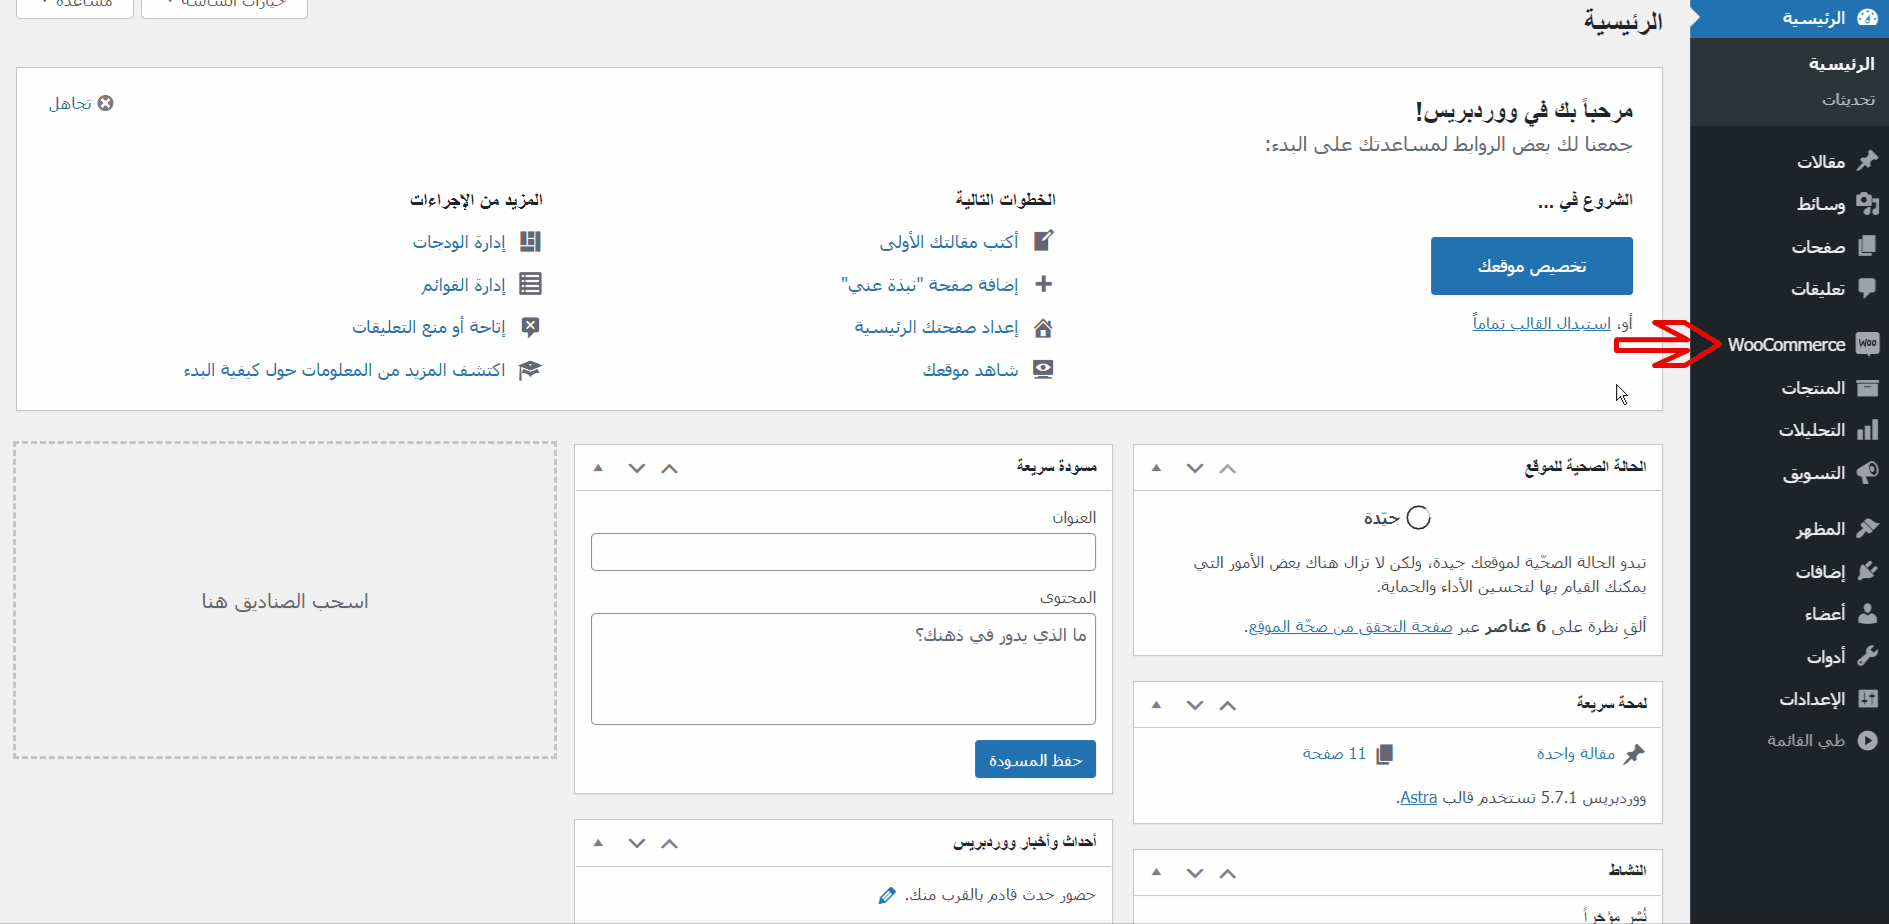This screenshot has height=924, width=1889.
Task: Click the Analytics (التحليلات) bar chart icon
Action: 1866,430
